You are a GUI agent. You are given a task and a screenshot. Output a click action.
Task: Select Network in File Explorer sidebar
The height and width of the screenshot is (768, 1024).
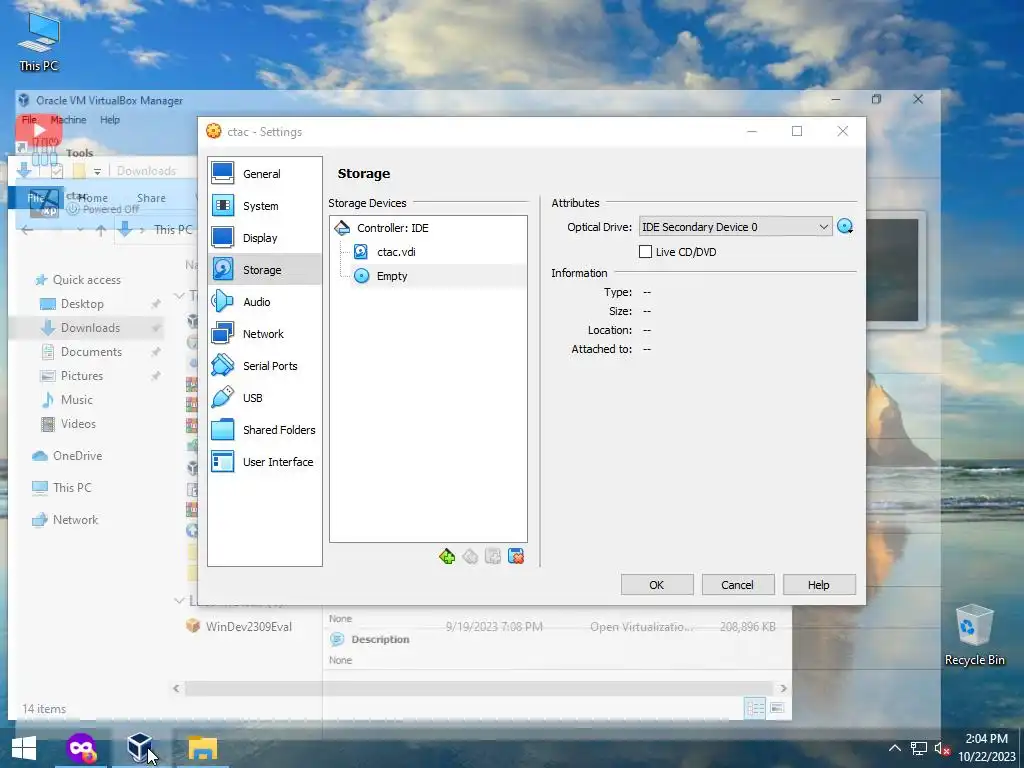click(75, 520)
